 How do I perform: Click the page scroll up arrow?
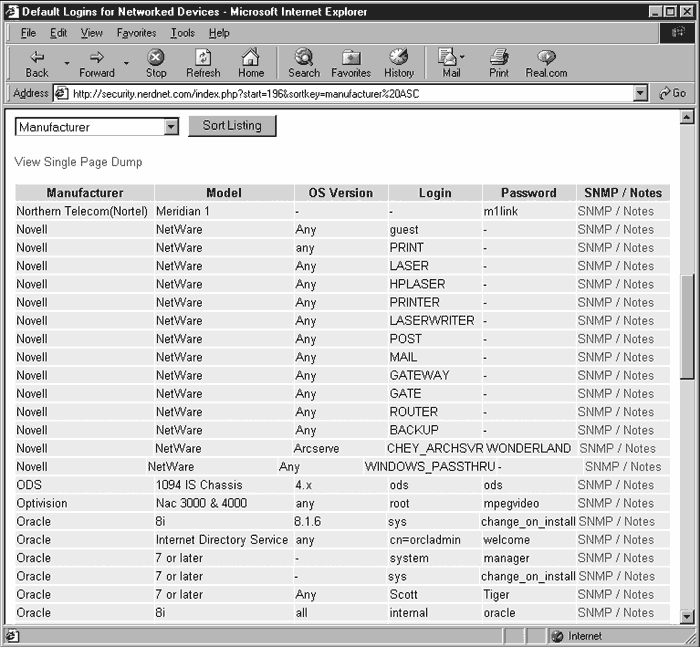[x=687, y=117]
